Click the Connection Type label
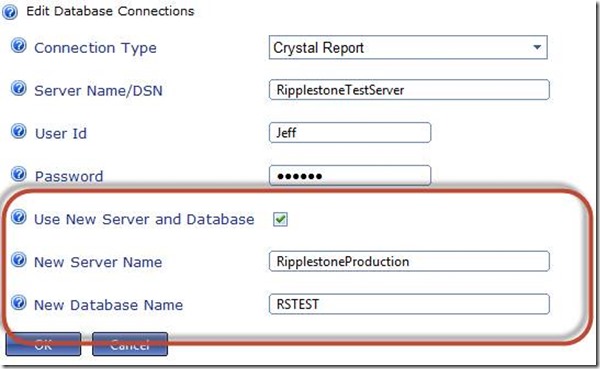Viewport: 600px width, 369px height. point(95,48)
